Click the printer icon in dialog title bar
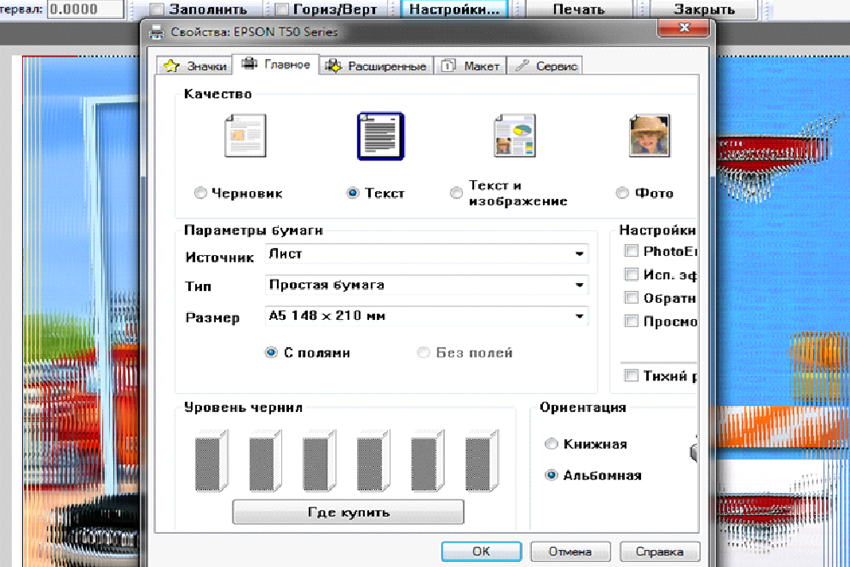850x567 pixels. [x=156, y=32]
